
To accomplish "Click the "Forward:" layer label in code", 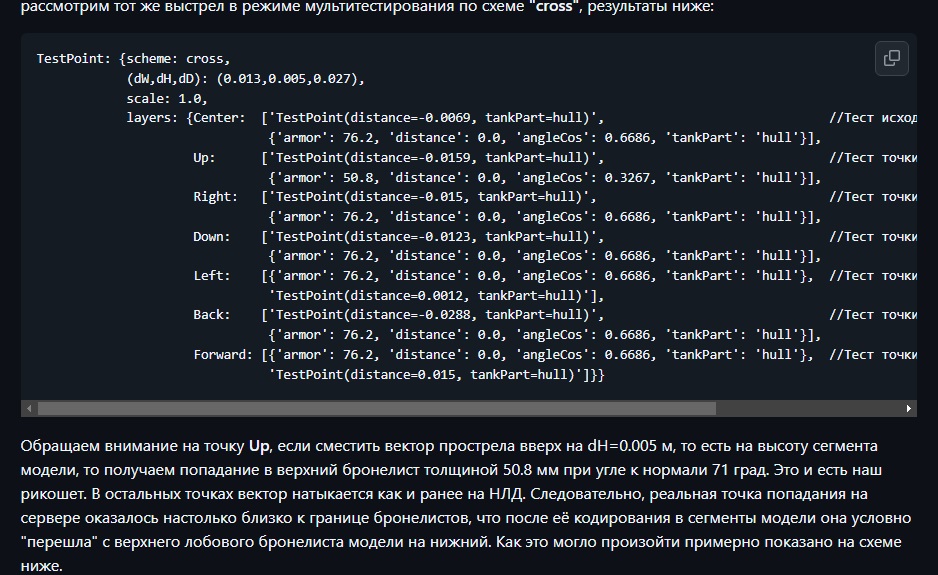I will coord(223,355).
